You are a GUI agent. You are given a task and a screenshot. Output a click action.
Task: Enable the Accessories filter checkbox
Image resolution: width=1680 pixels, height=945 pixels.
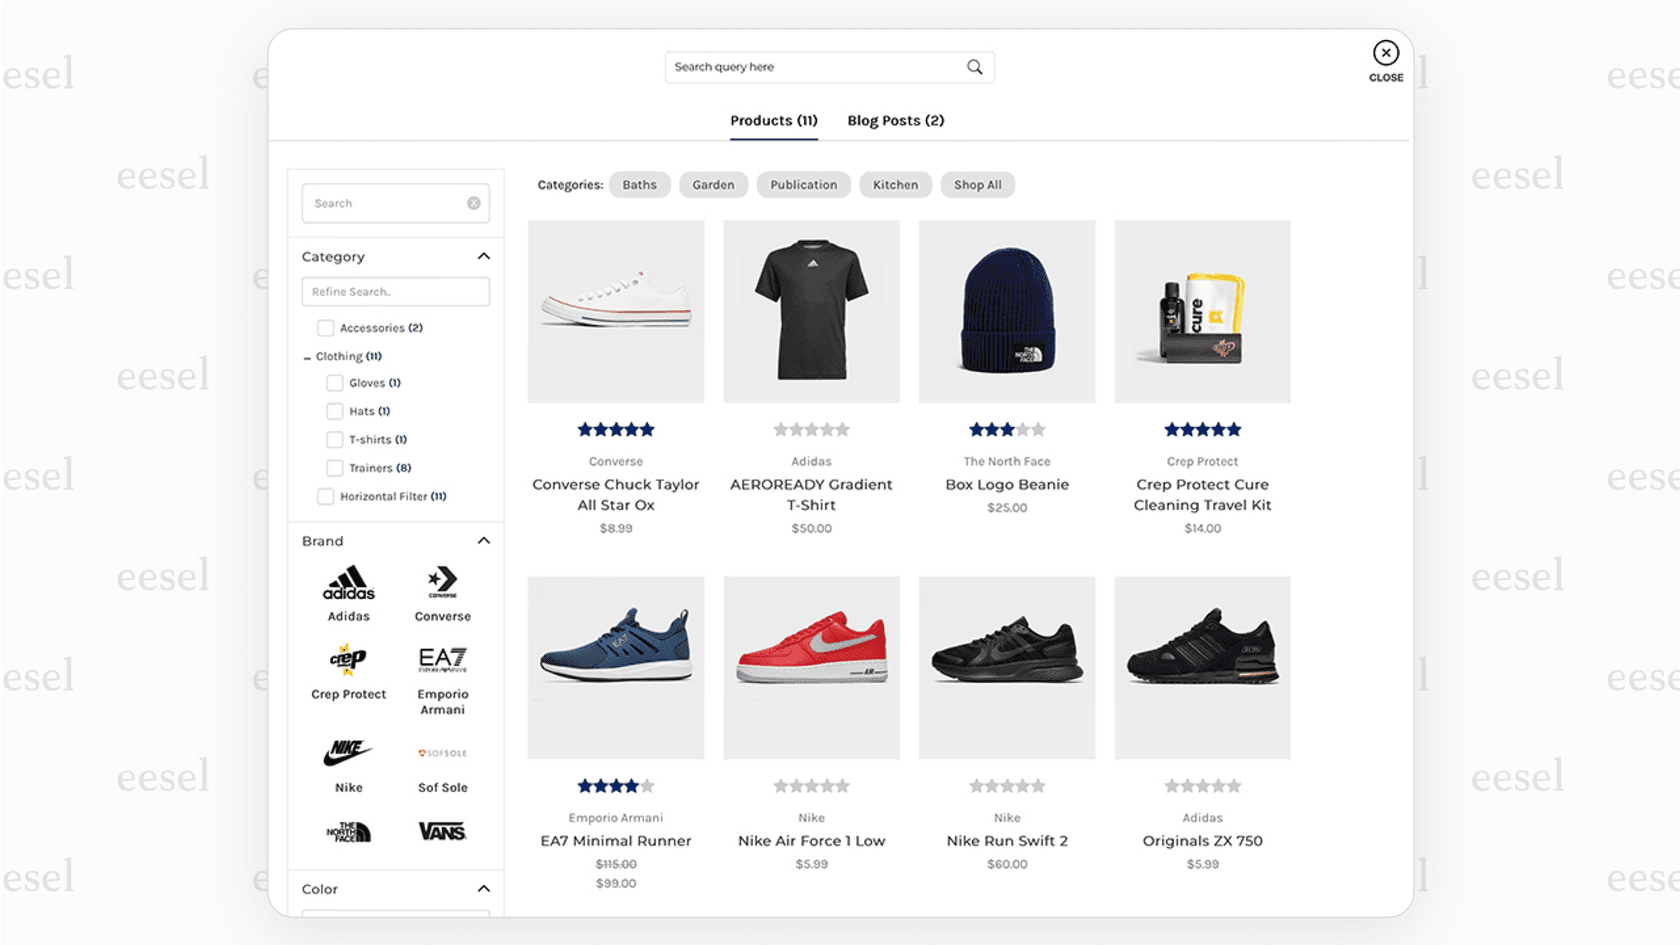click(x=325, y=327)
